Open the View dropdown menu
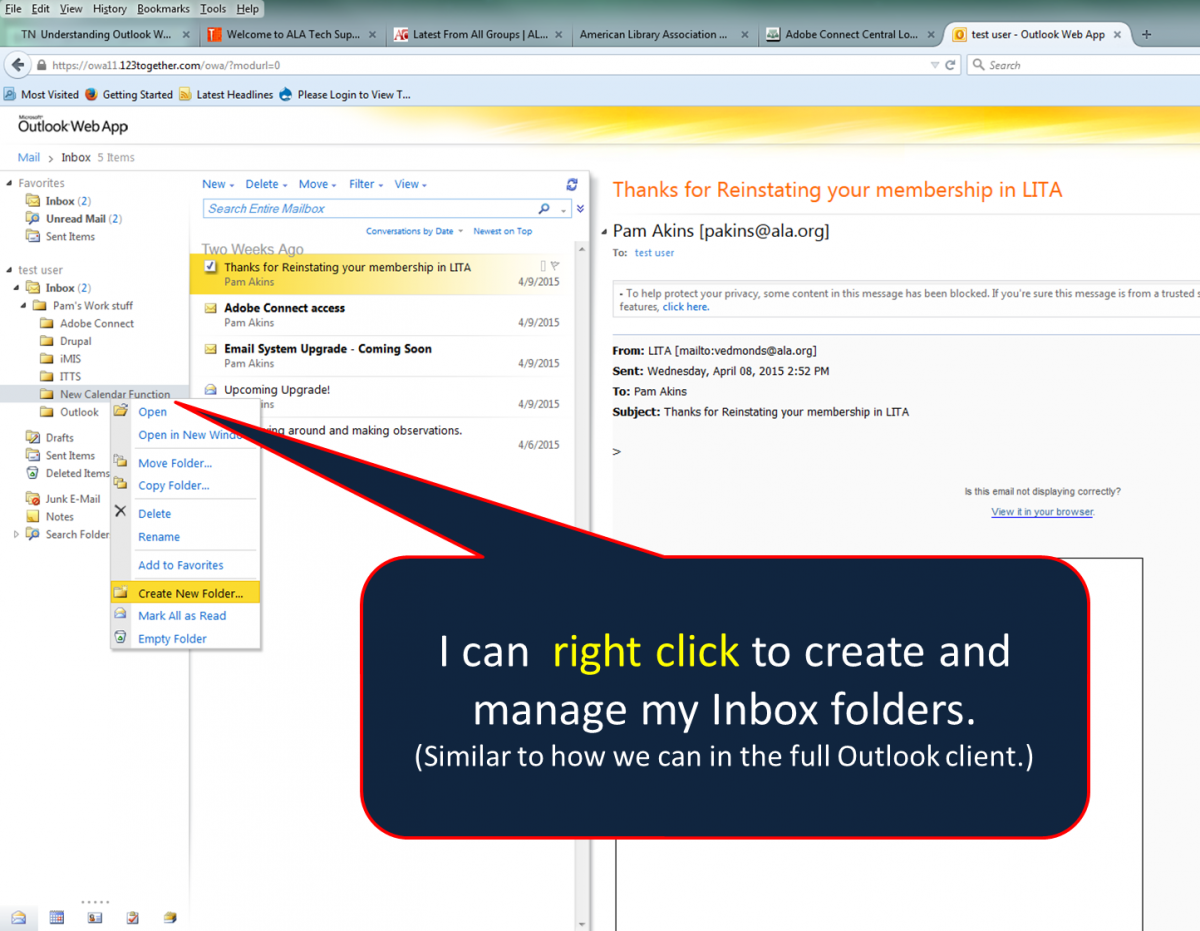Viewport: 1200px width, 931px height. 410,184
